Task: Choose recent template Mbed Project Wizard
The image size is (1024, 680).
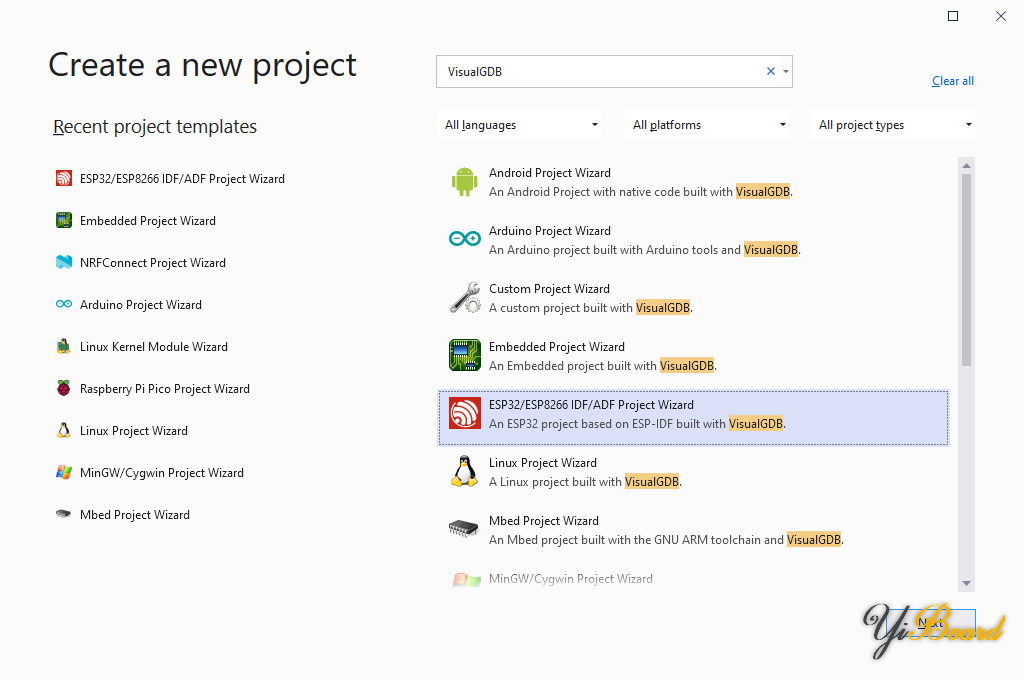Action: click(123, 514)
